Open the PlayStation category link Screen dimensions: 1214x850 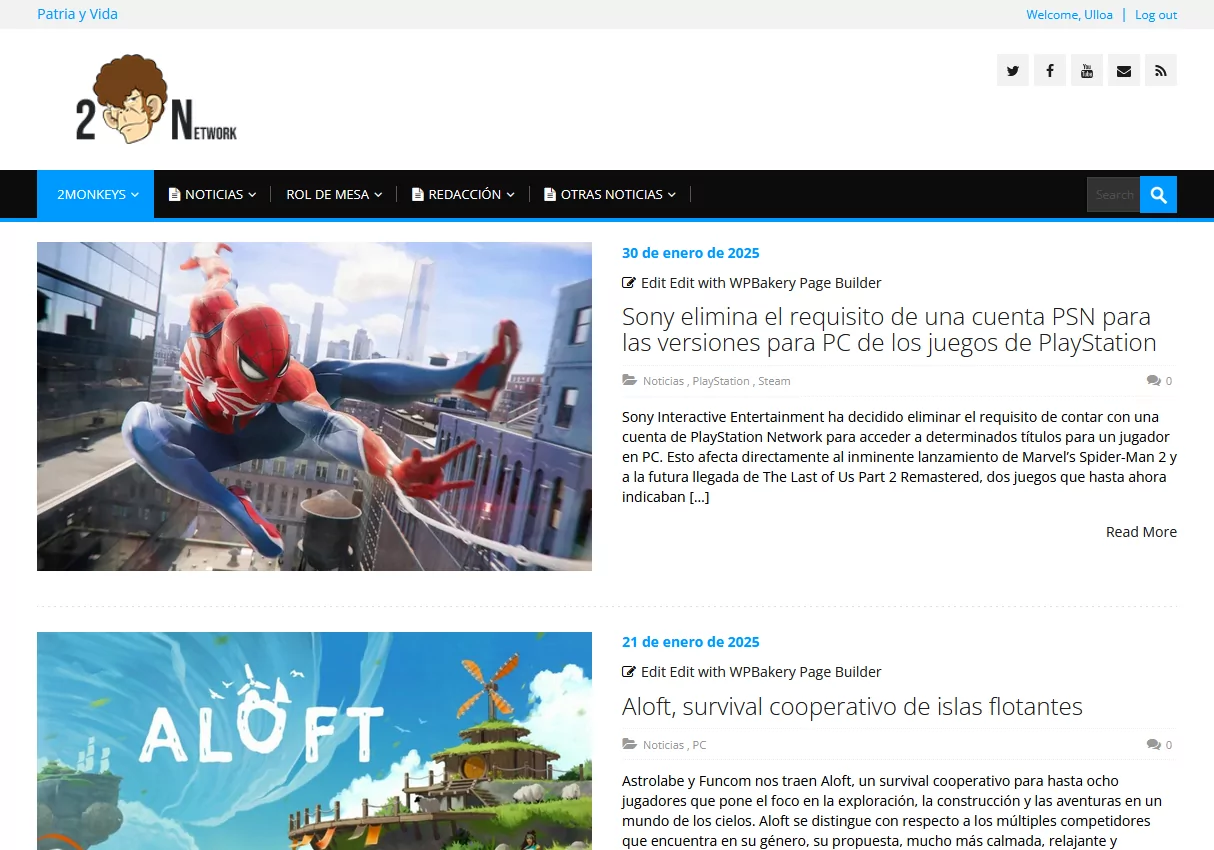(721, 381)
